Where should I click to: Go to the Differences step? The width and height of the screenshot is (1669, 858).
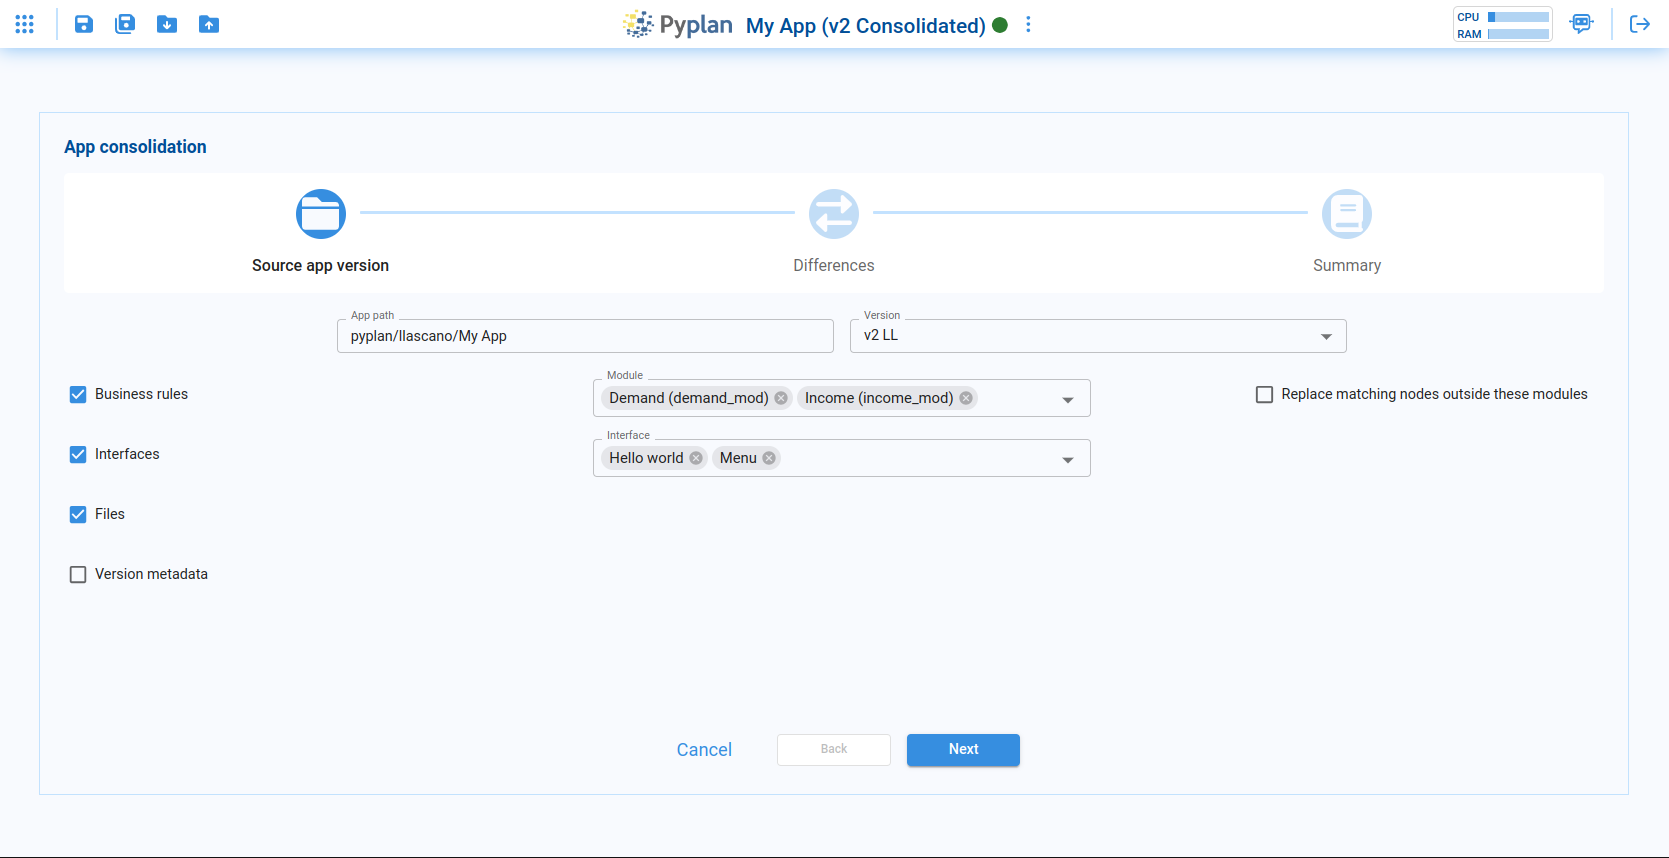click(x=833, y=214)
